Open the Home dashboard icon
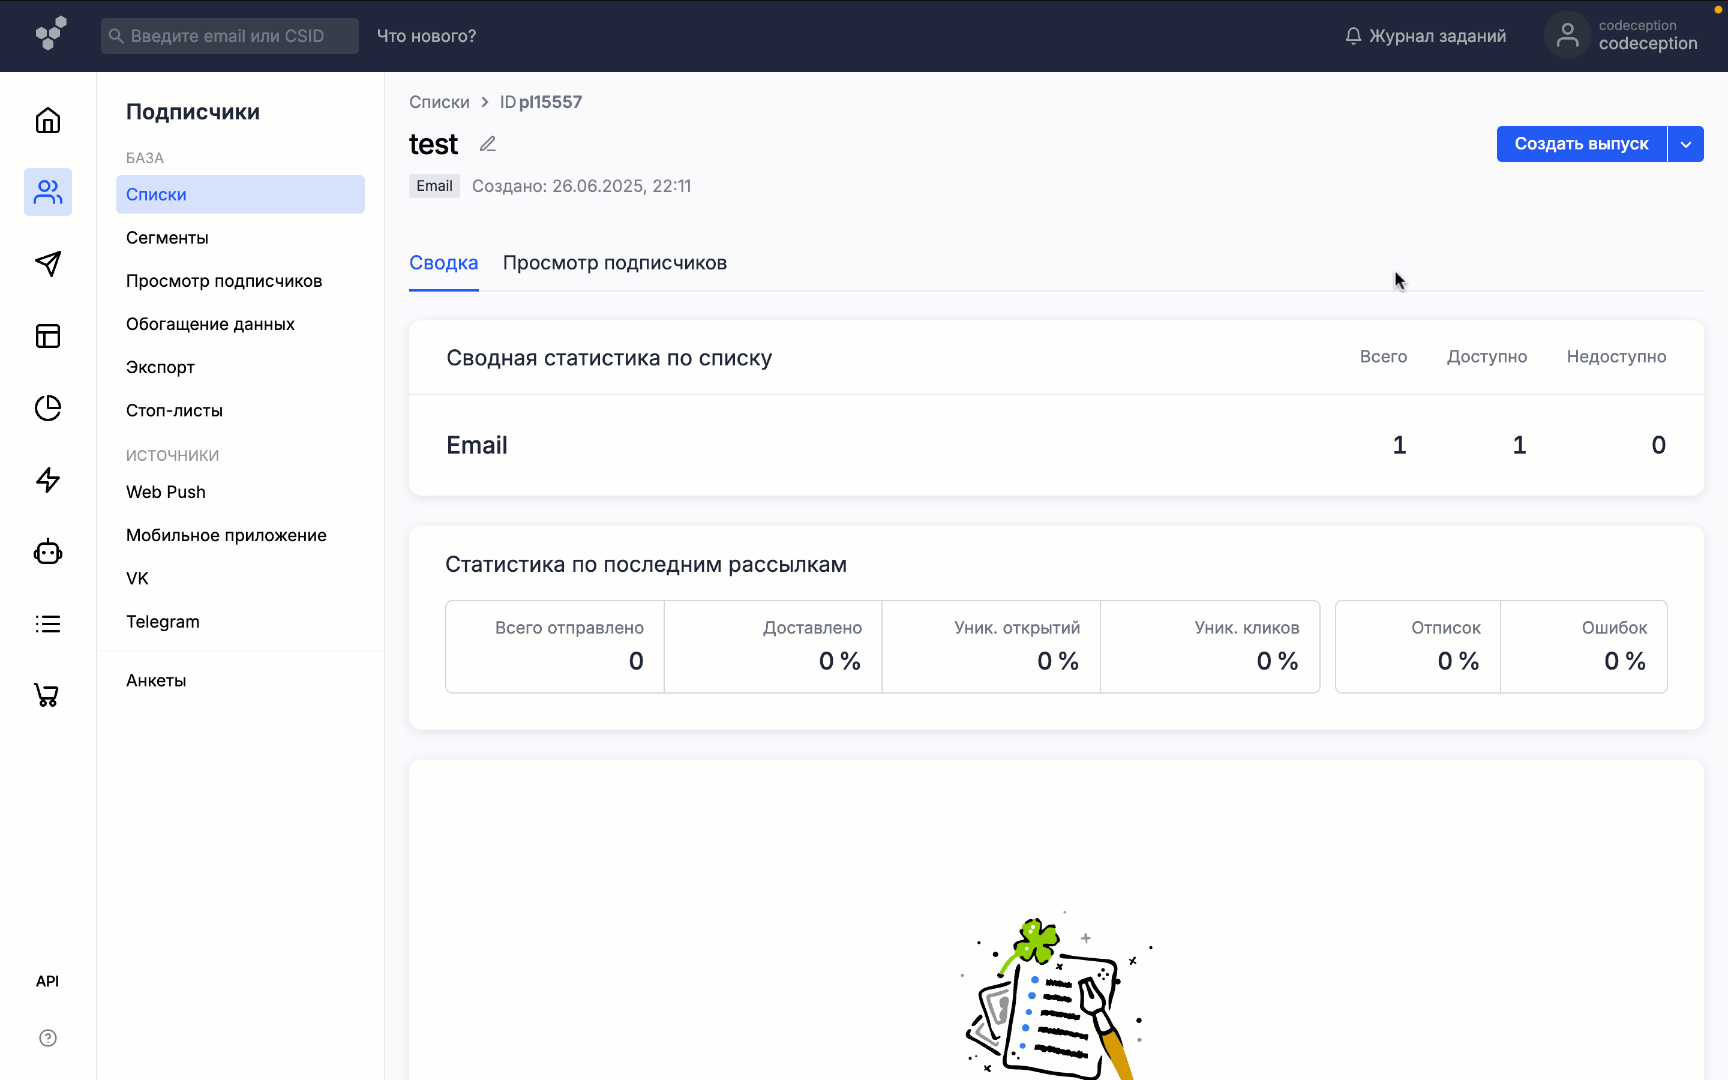Image resolution: width=1728 pixels, height=1080 pixels. click(47, 120)
